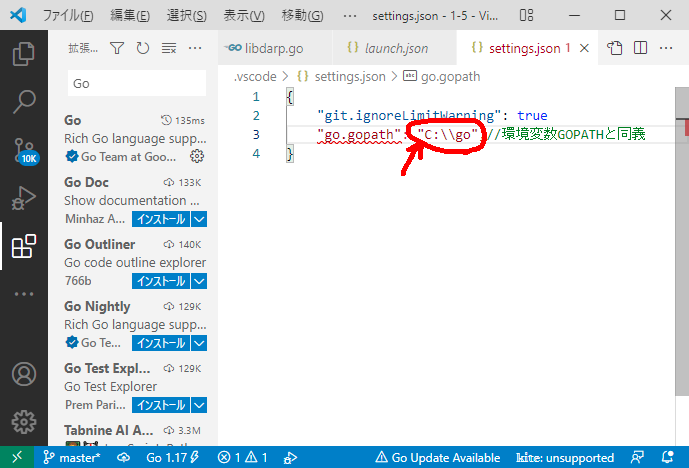Open the Go extension manage gear

[x=197, y=156]
